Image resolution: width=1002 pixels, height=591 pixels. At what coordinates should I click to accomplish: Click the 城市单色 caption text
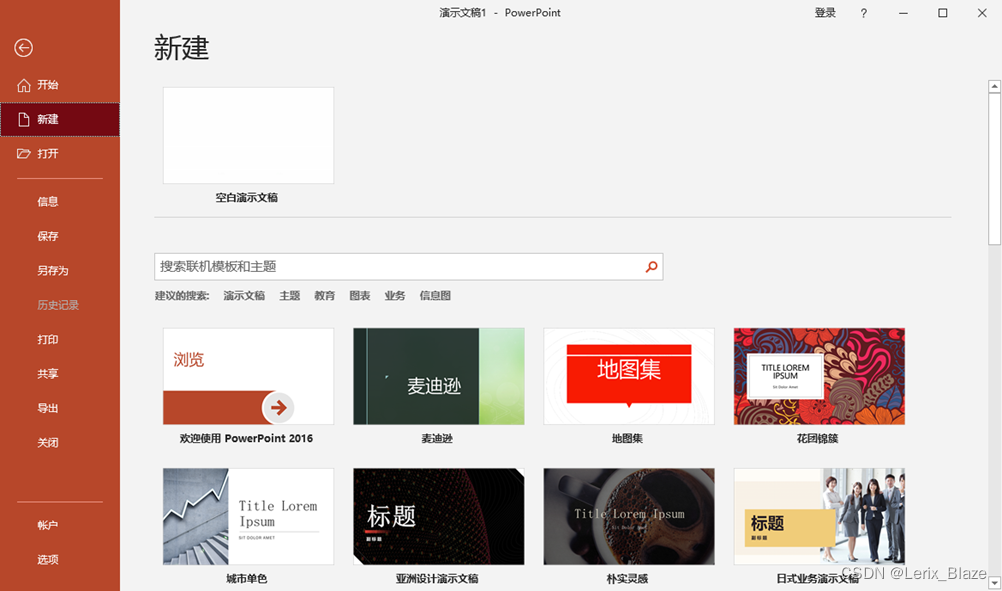[x=247, y=579]
